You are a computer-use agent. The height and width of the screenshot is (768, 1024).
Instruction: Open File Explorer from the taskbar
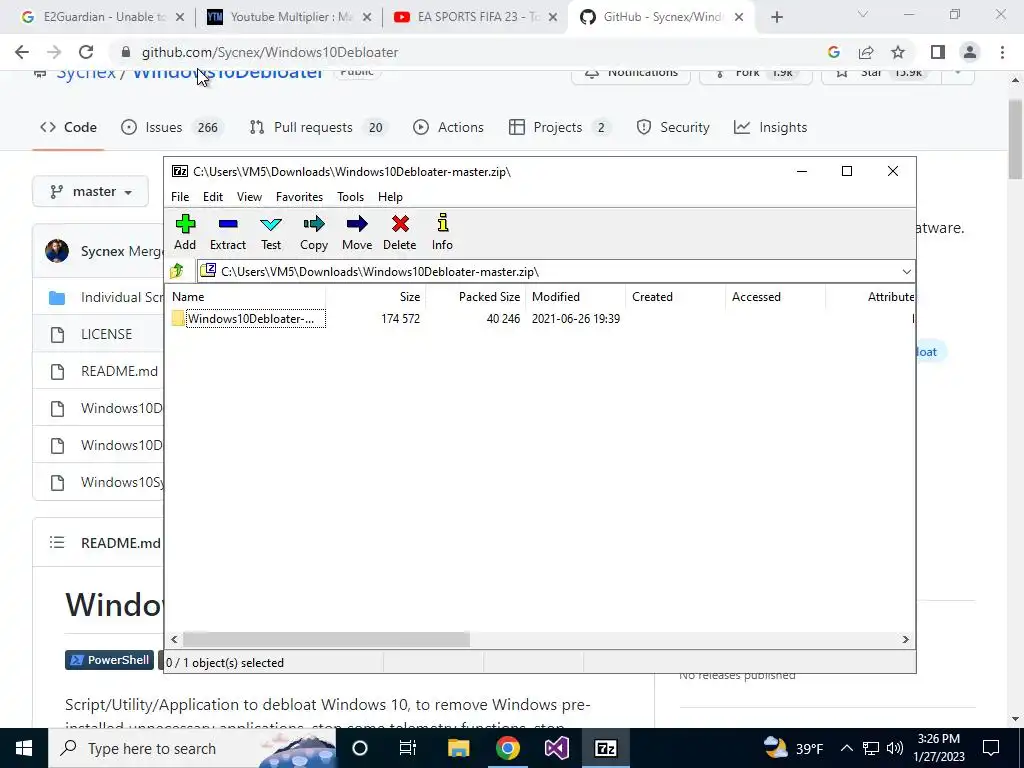pos(458,748)
